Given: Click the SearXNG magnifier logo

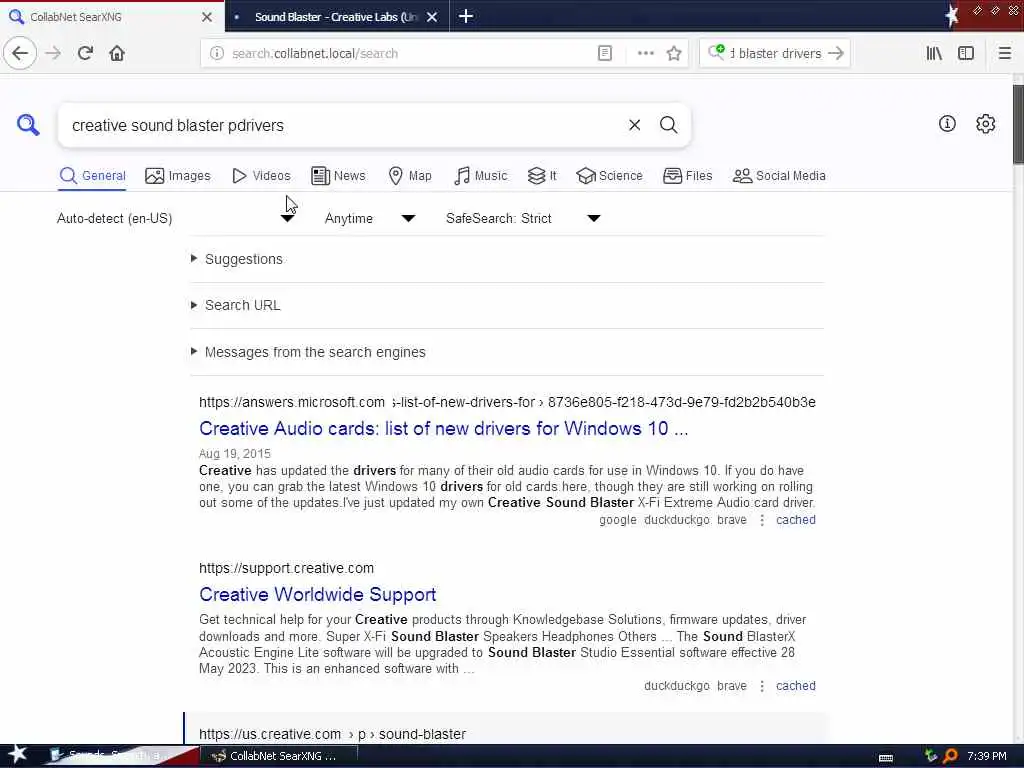Looking at the screenshot, I should (28, 125).
